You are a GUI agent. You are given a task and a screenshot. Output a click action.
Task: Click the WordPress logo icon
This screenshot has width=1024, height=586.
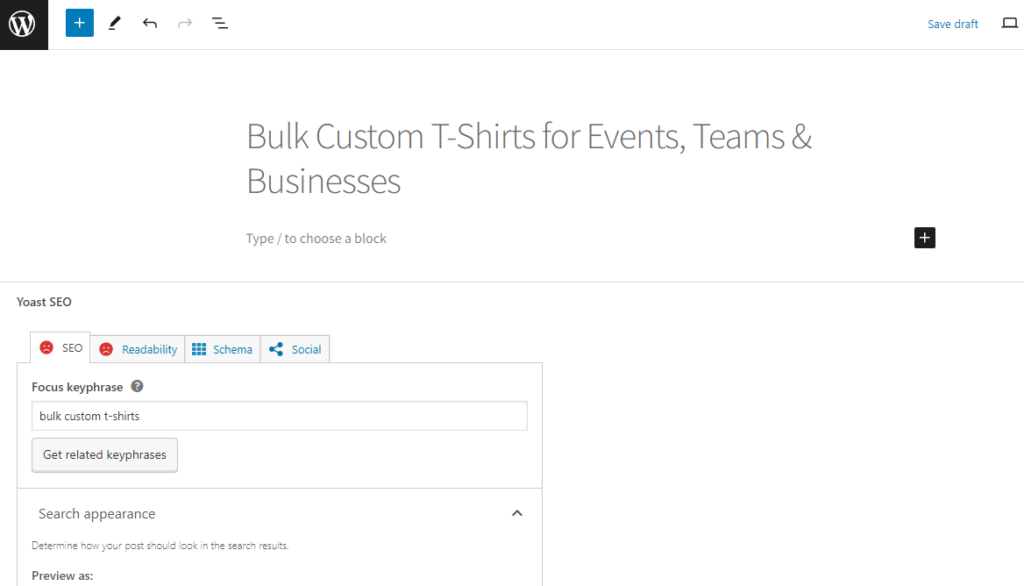(22, 22)
